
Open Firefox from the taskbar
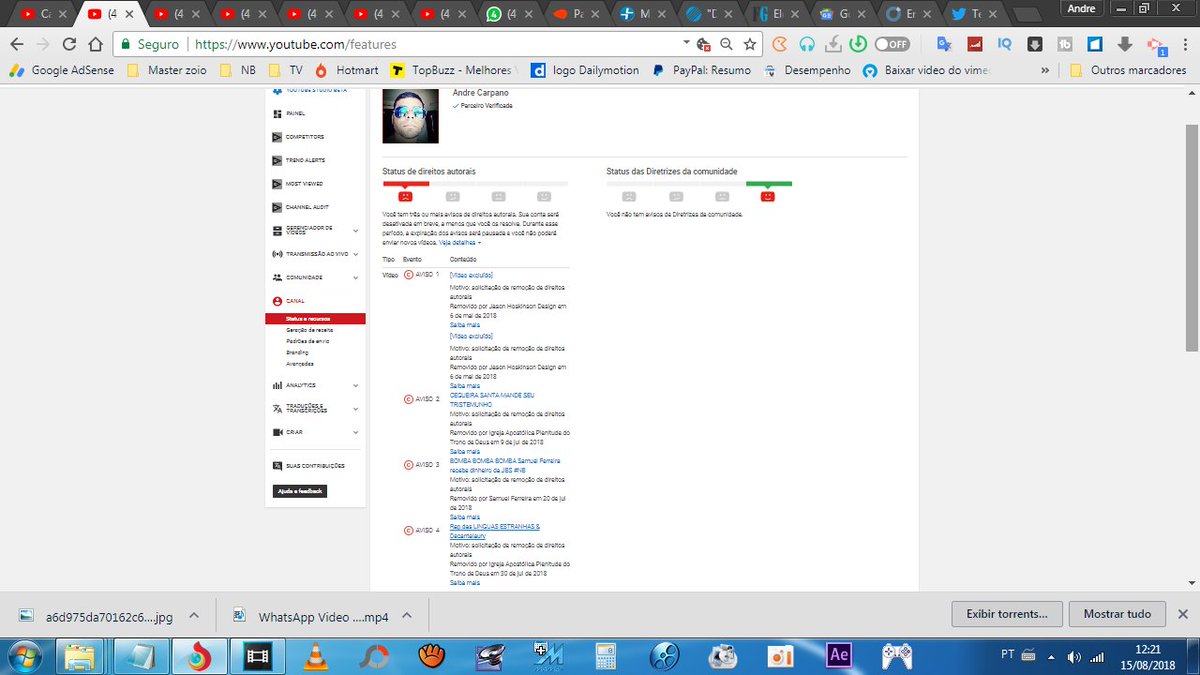[201, 656]
